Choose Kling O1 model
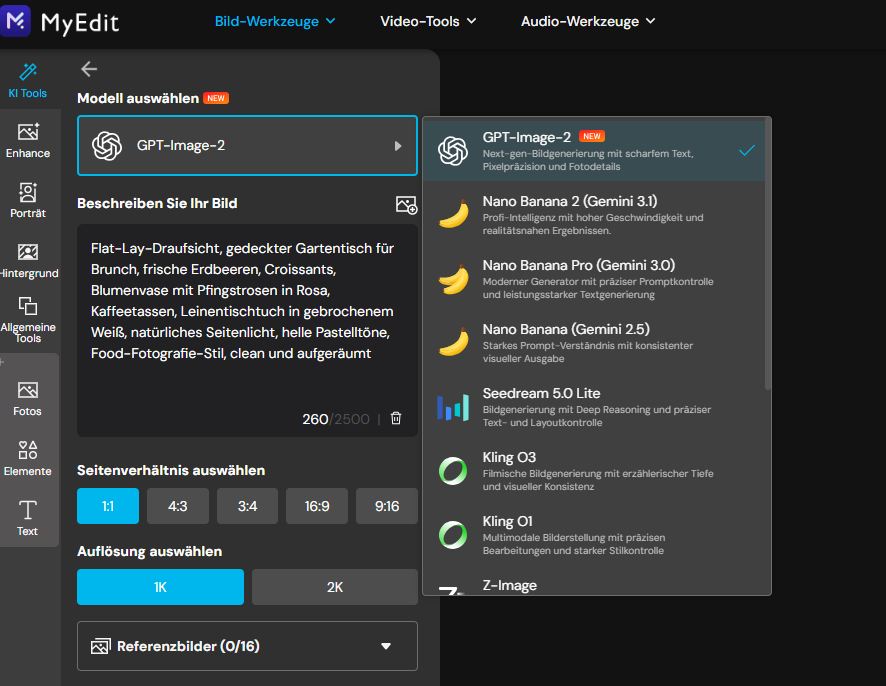The height and width of the screenshot is (686, 886). pos(593,535)
